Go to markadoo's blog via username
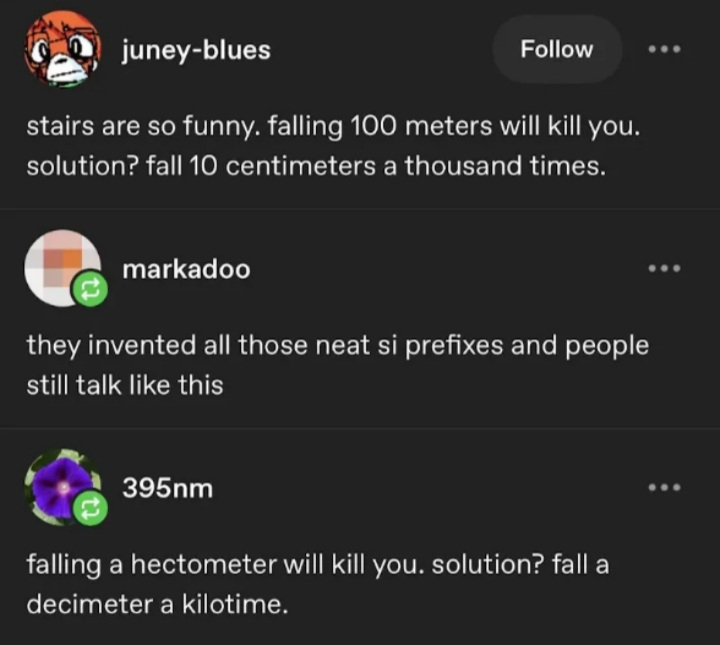The image size is (720, 645). coord(186,269)
